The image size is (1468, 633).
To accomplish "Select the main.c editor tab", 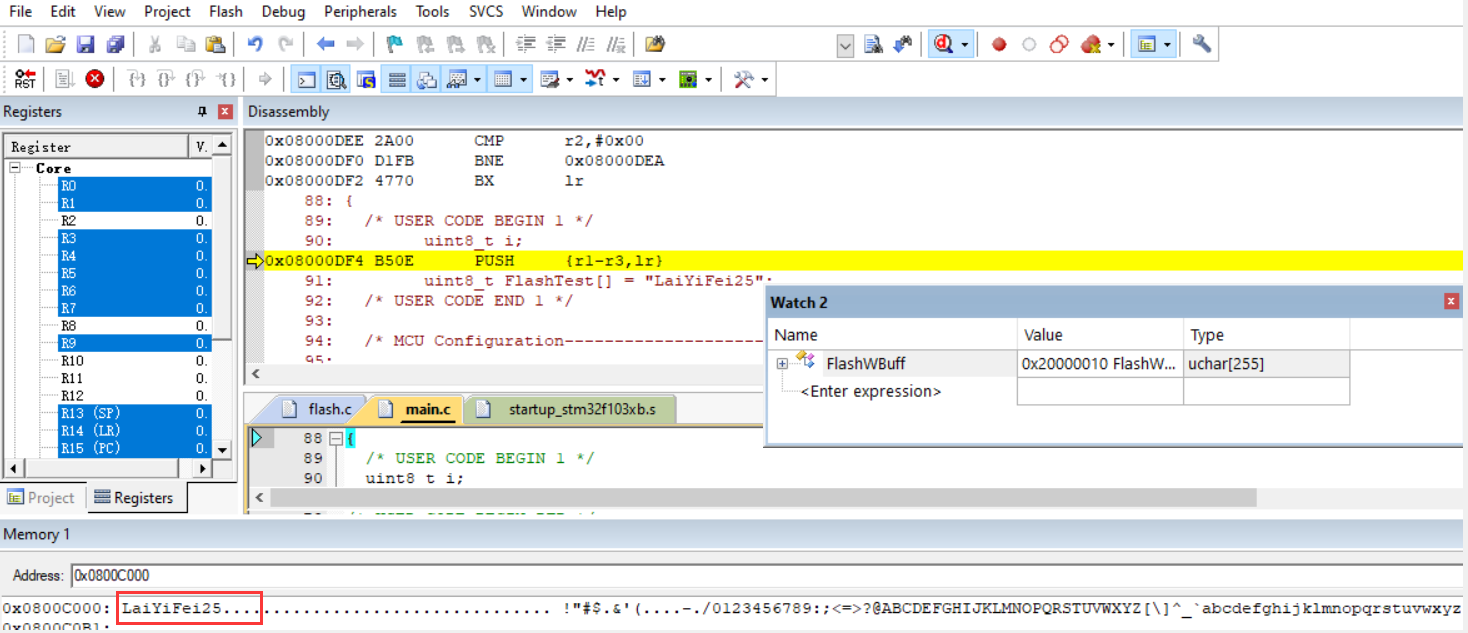I will pyautogui.click(x=417, y=409).
